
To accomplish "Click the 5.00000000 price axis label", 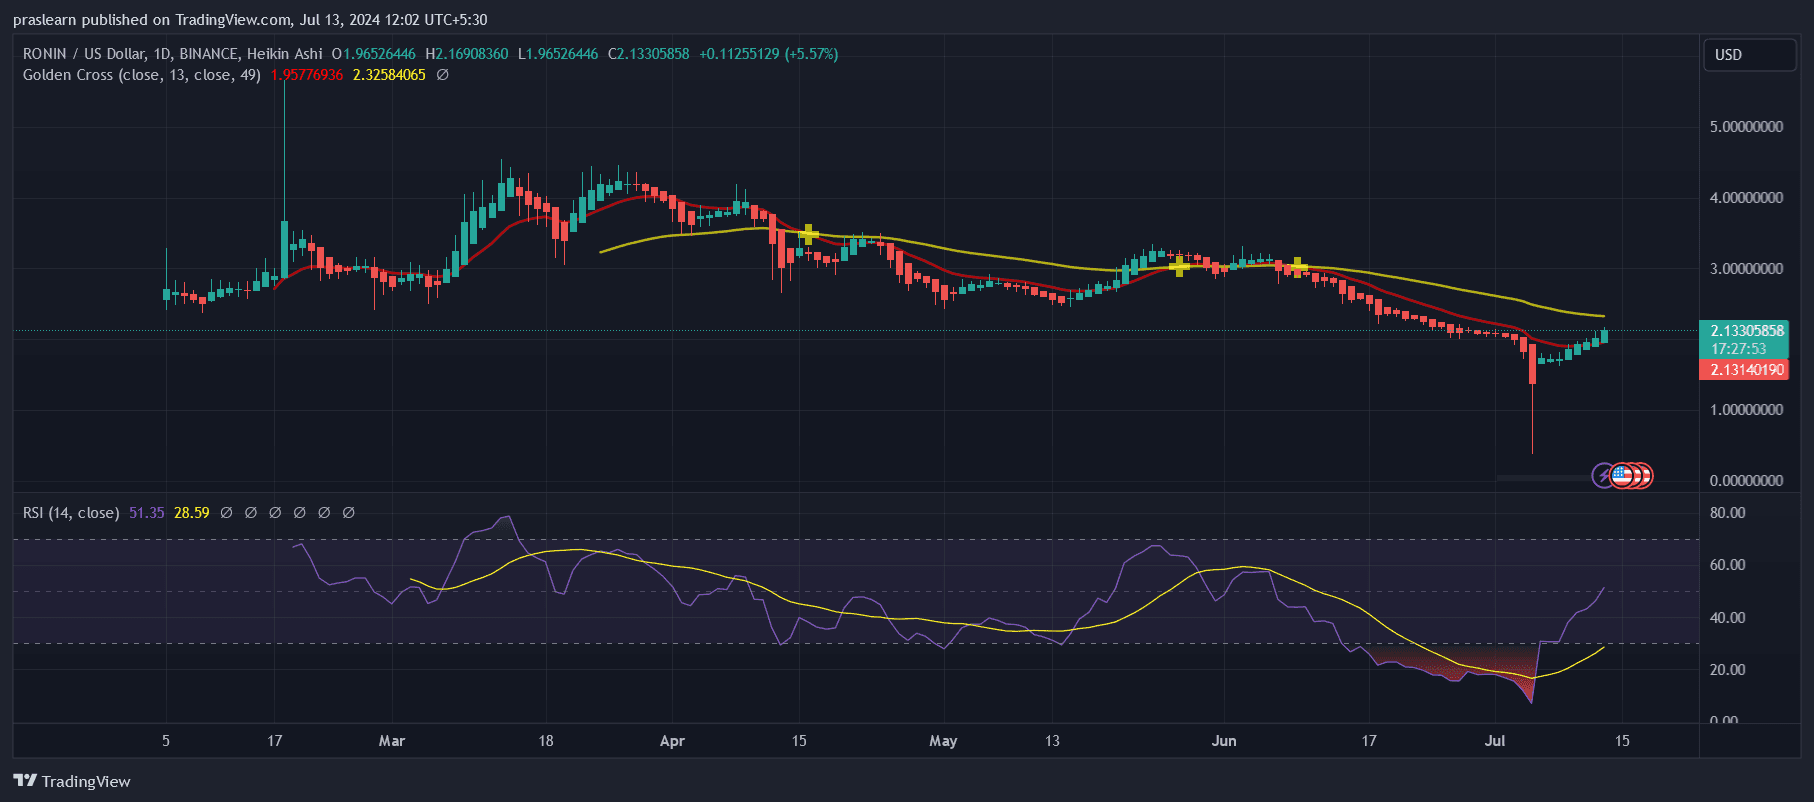I will (1746, 127).
